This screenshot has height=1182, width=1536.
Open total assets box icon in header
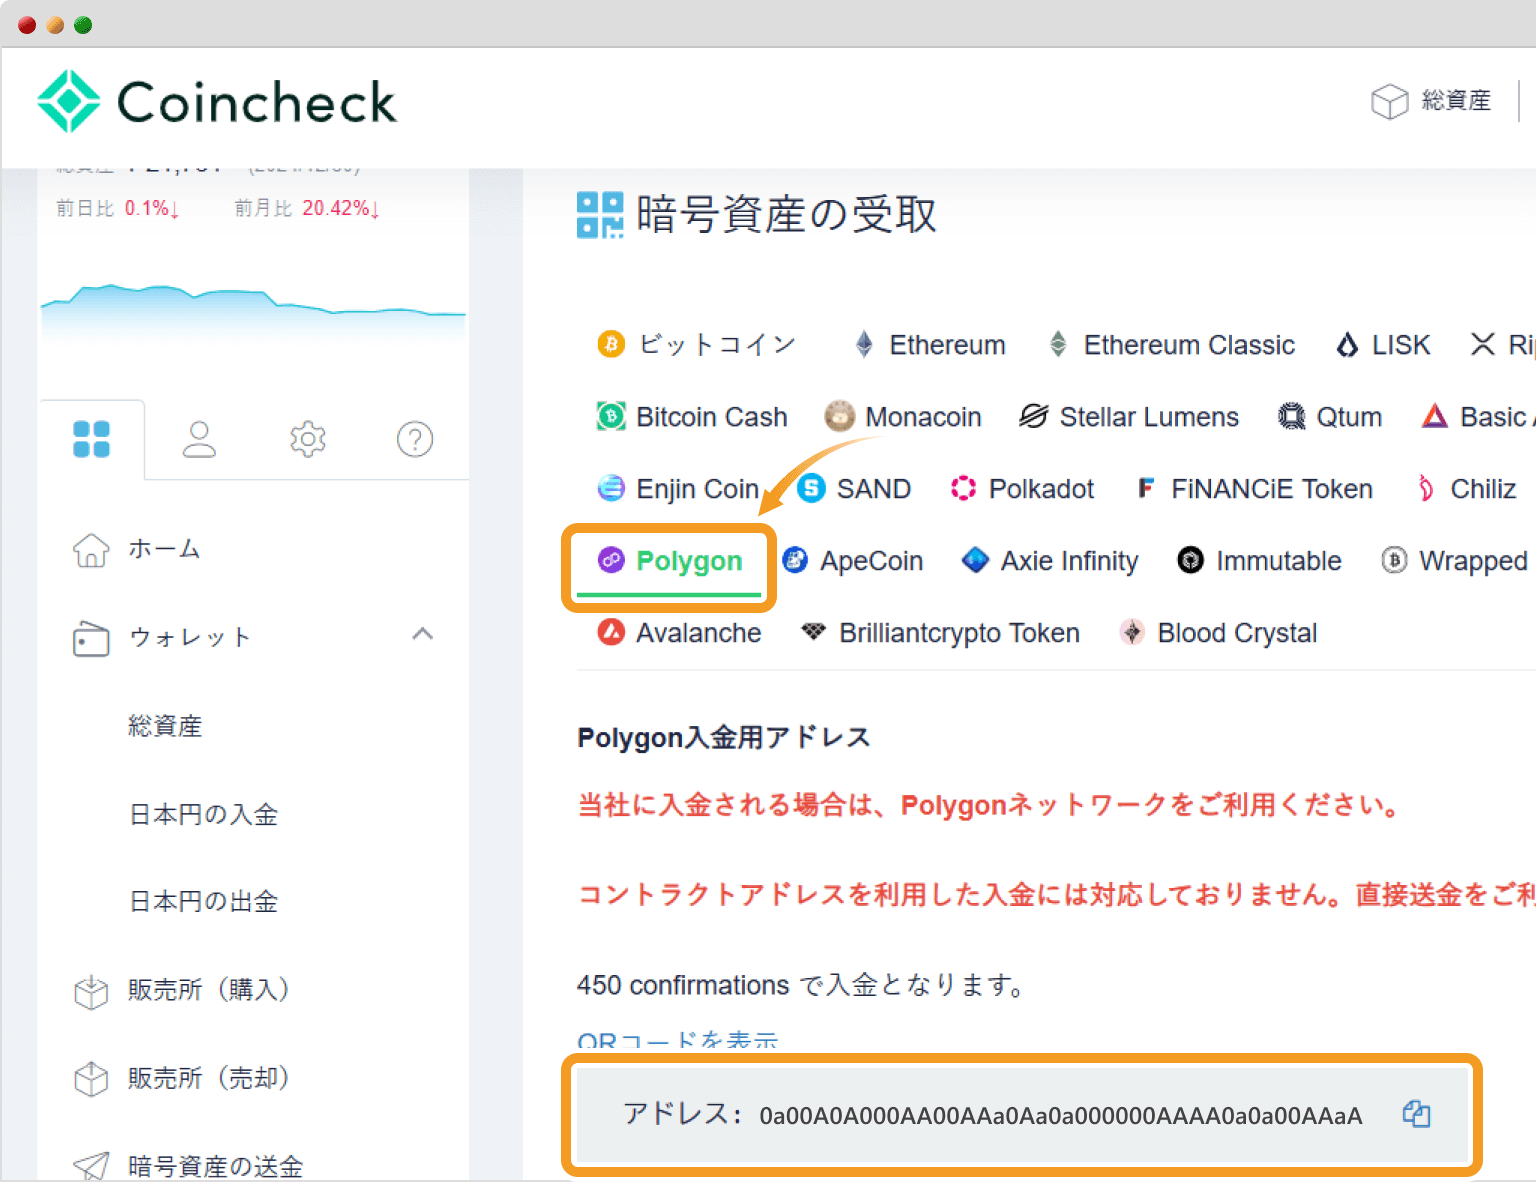coord(1389,101)
